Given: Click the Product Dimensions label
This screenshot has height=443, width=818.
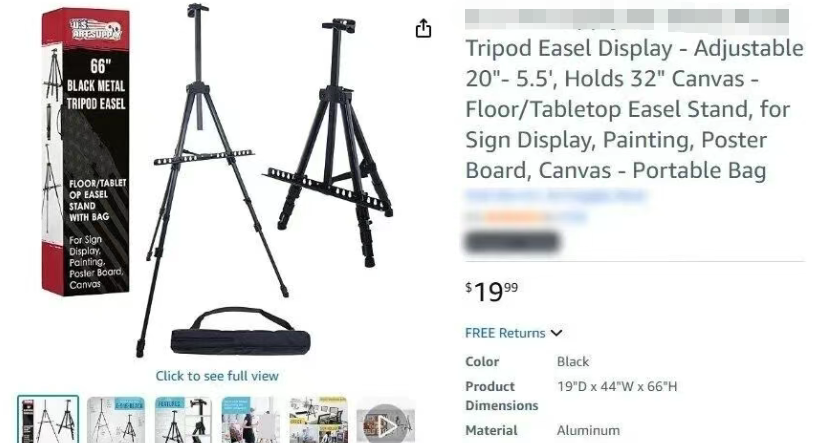Looking at the screenshot, I should coord(501,396).
